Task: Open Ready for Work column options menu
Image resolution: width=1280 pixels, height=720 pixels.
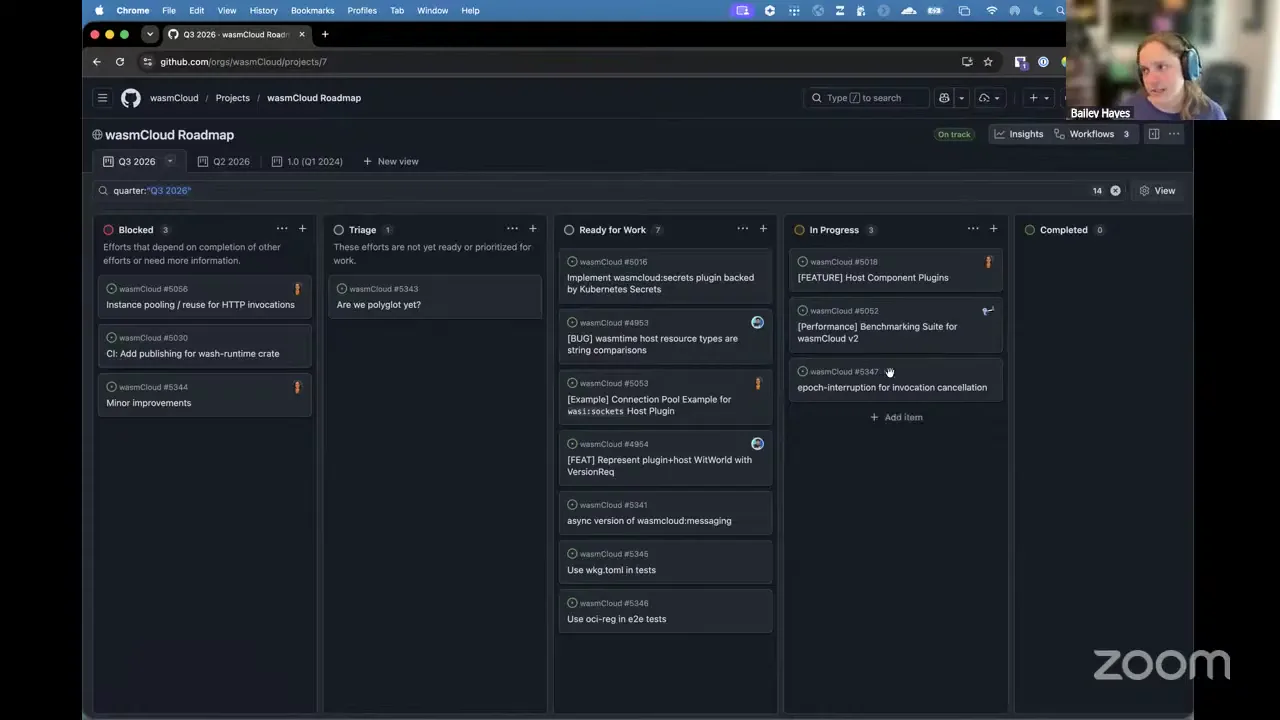Action: coord(742,229)
